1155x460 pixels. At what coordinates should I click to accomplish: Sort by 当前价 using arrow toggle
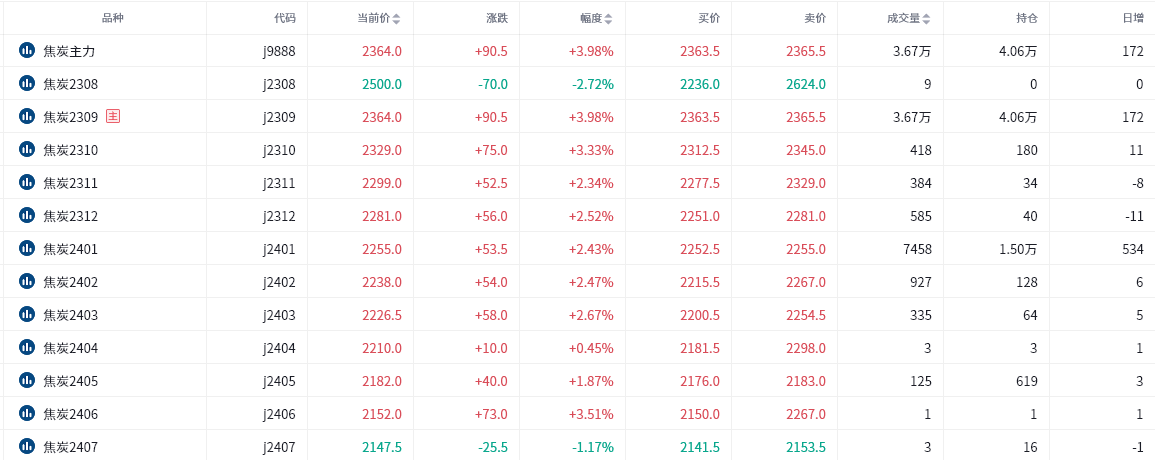[396, 19]
